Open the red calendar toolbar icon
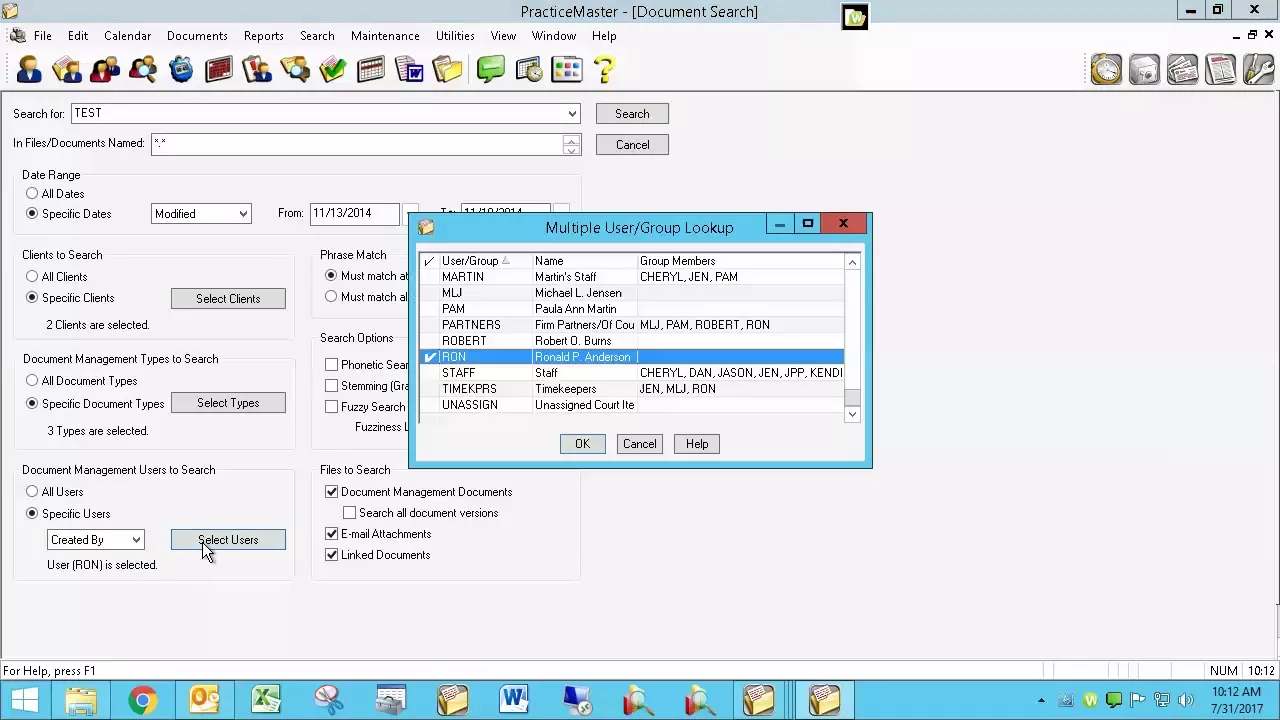1280x720 pixels. coord(219,69)
